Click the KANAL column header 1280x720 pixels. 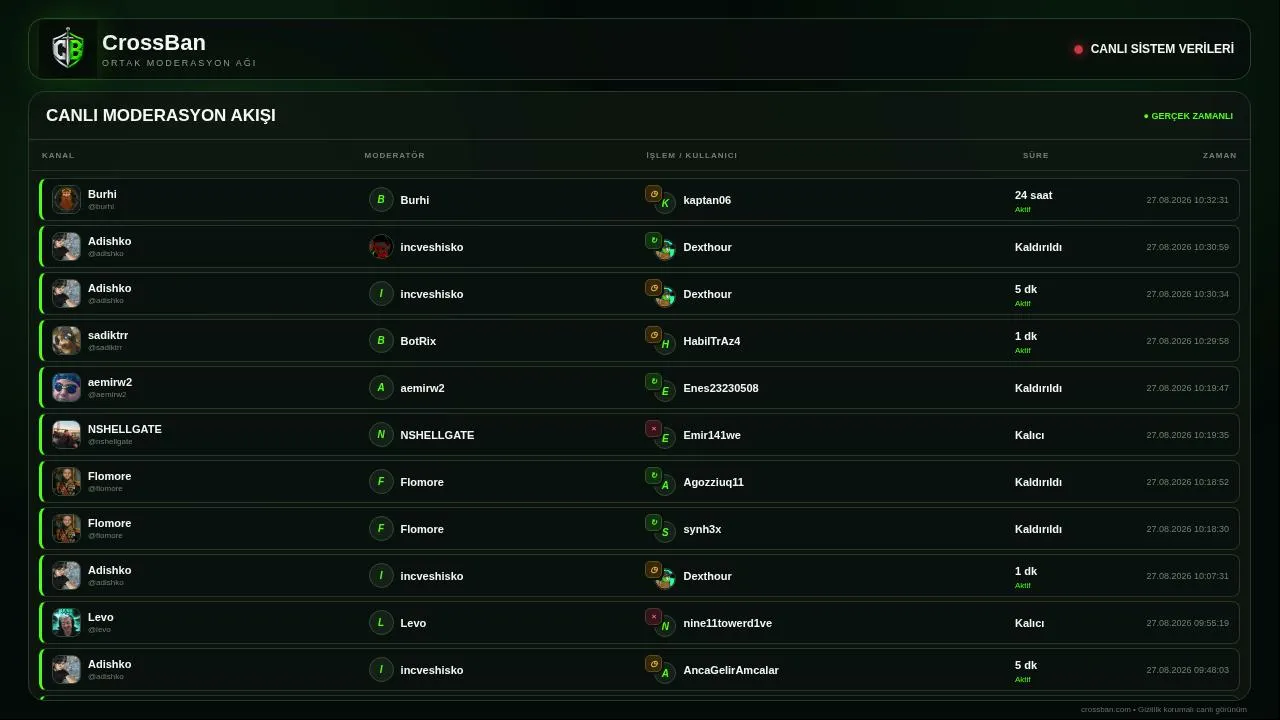coord(58,155)
